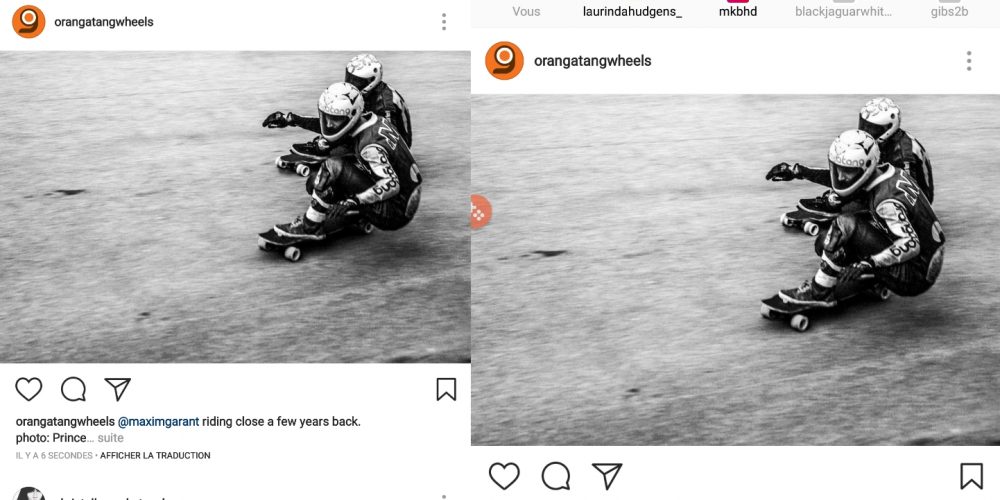This screenshot has width=1000, height=500.
Task: Like the left post with heart icon
Action: (29, 389)
